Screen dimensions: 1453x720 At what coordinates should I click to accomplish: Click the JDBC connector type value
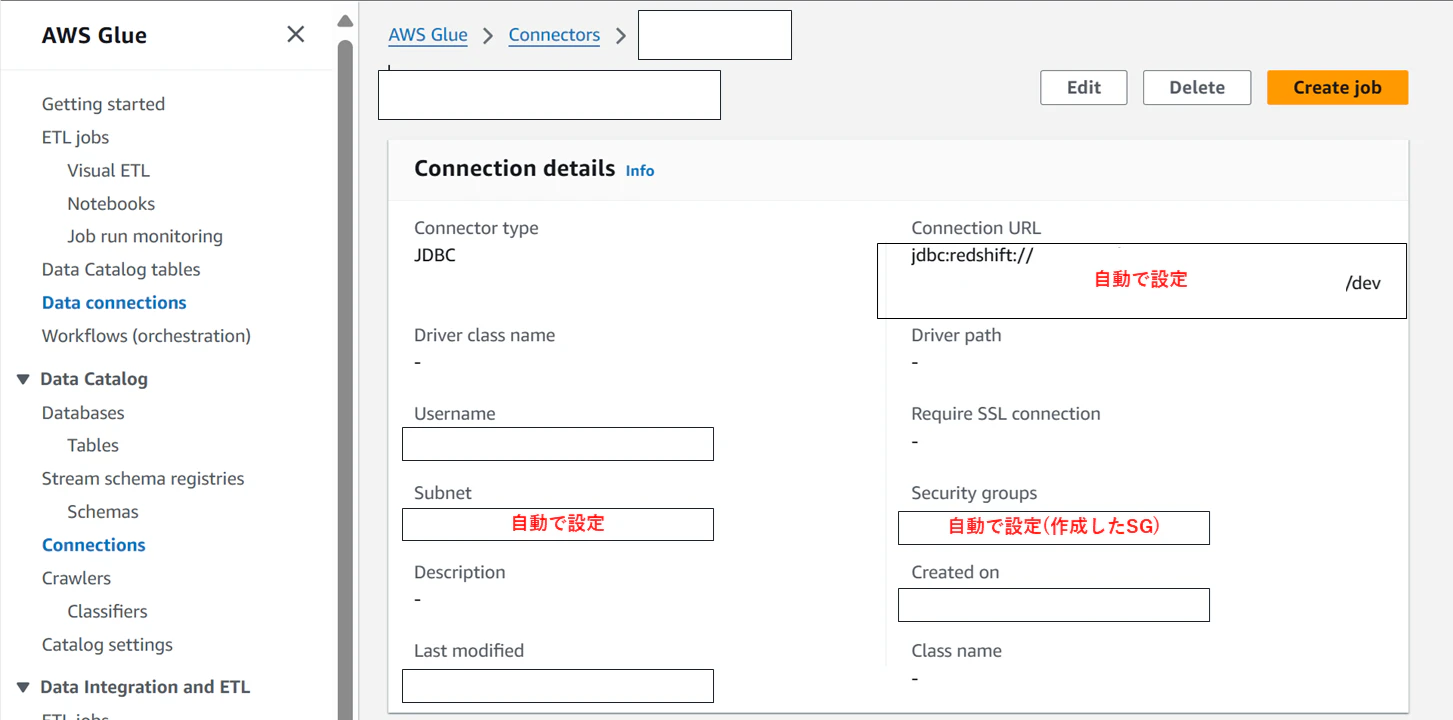point(435,255)
